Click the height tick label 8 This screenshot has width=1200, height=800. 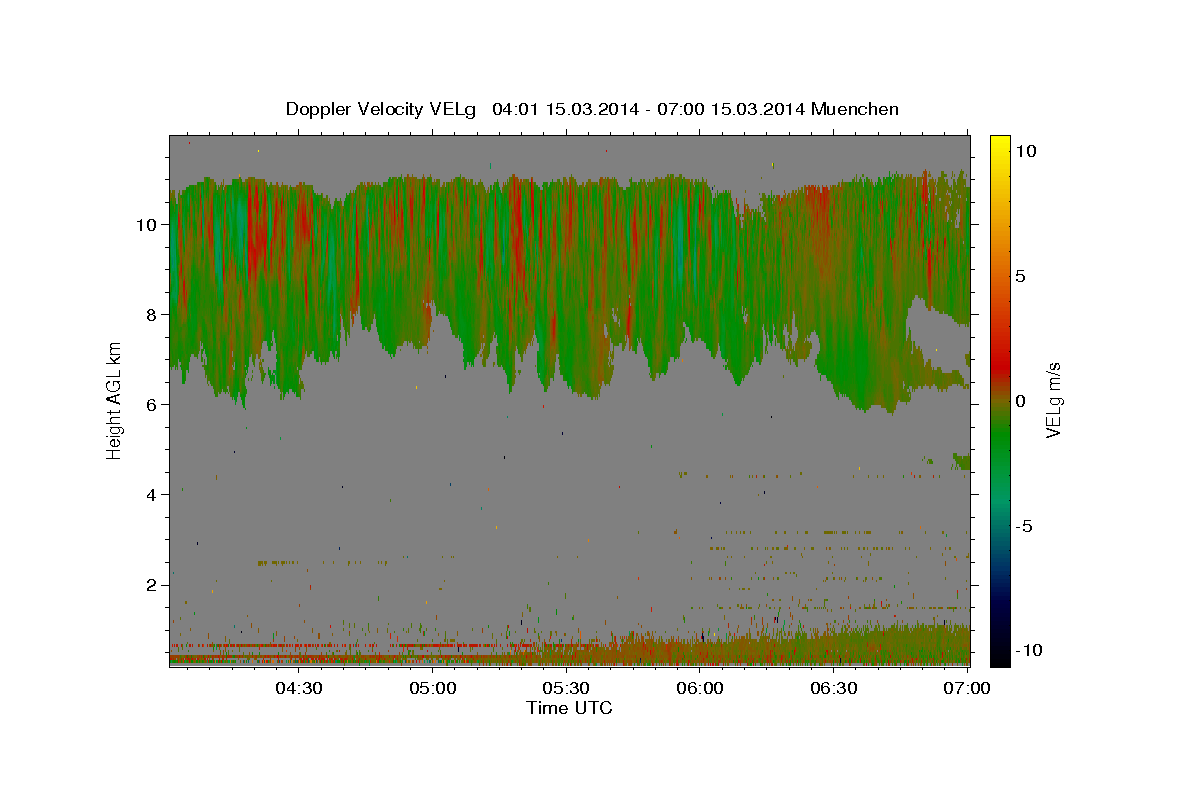coord(150,315)
